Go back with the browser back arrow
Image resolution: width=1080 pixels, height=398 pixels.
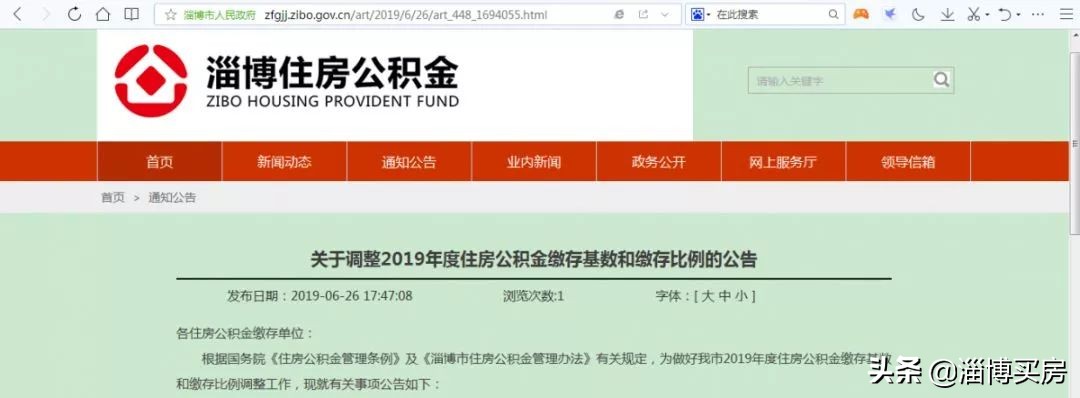[17, 14]
